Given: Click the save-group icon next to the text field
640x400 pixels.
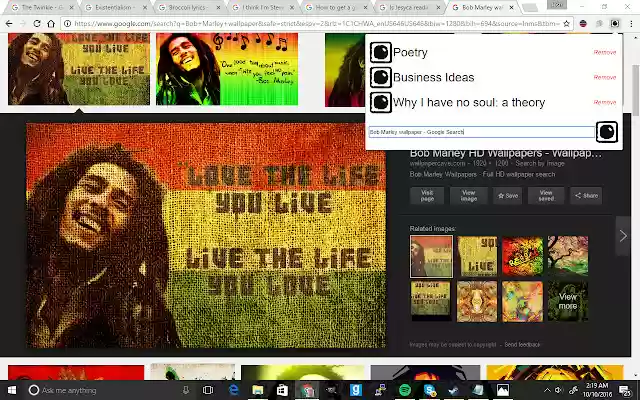Looking at the screenshot, I should (607, 132).
